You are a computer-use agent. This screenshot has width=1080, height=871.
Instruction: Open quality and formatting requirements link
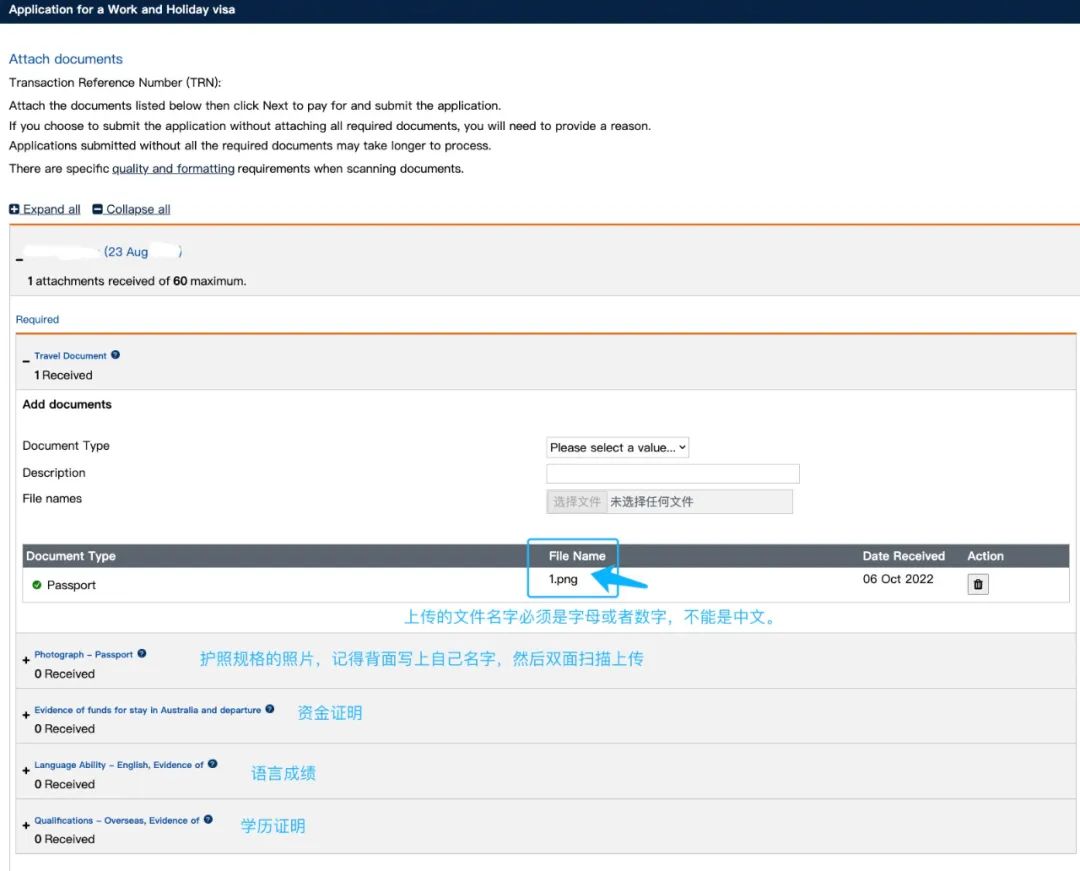[173, 169]
